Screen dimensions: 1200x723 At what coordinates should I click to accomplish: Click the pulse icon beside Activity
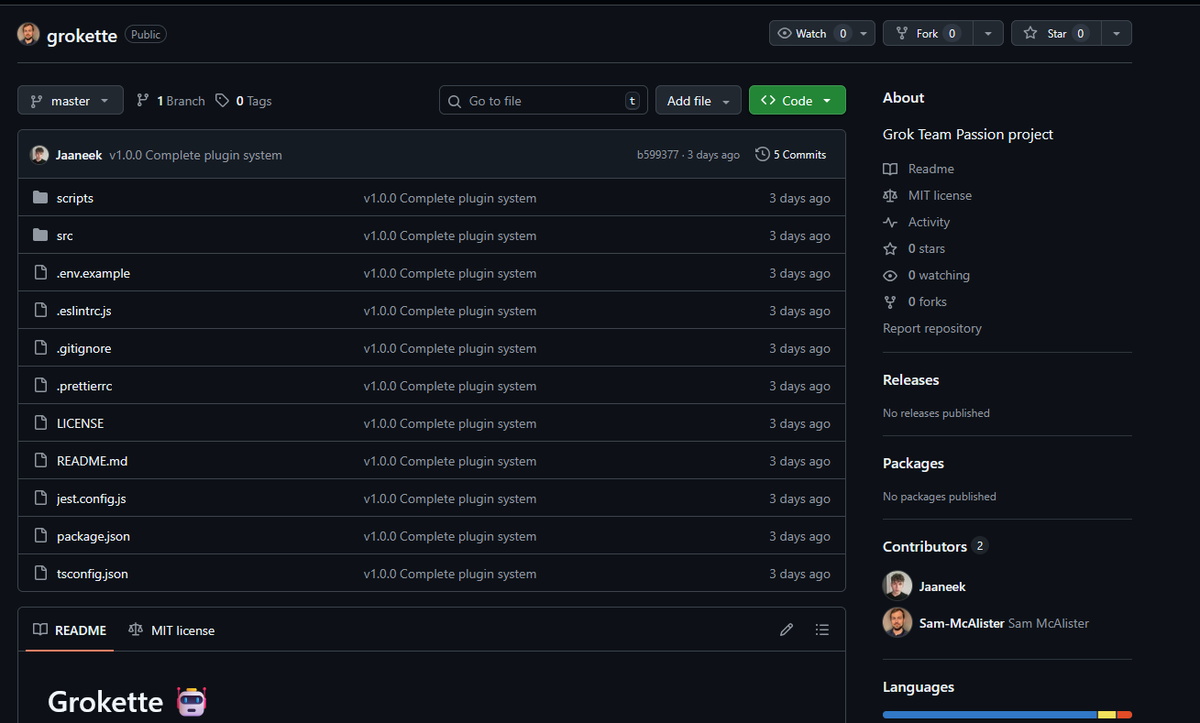pos(890,222)
